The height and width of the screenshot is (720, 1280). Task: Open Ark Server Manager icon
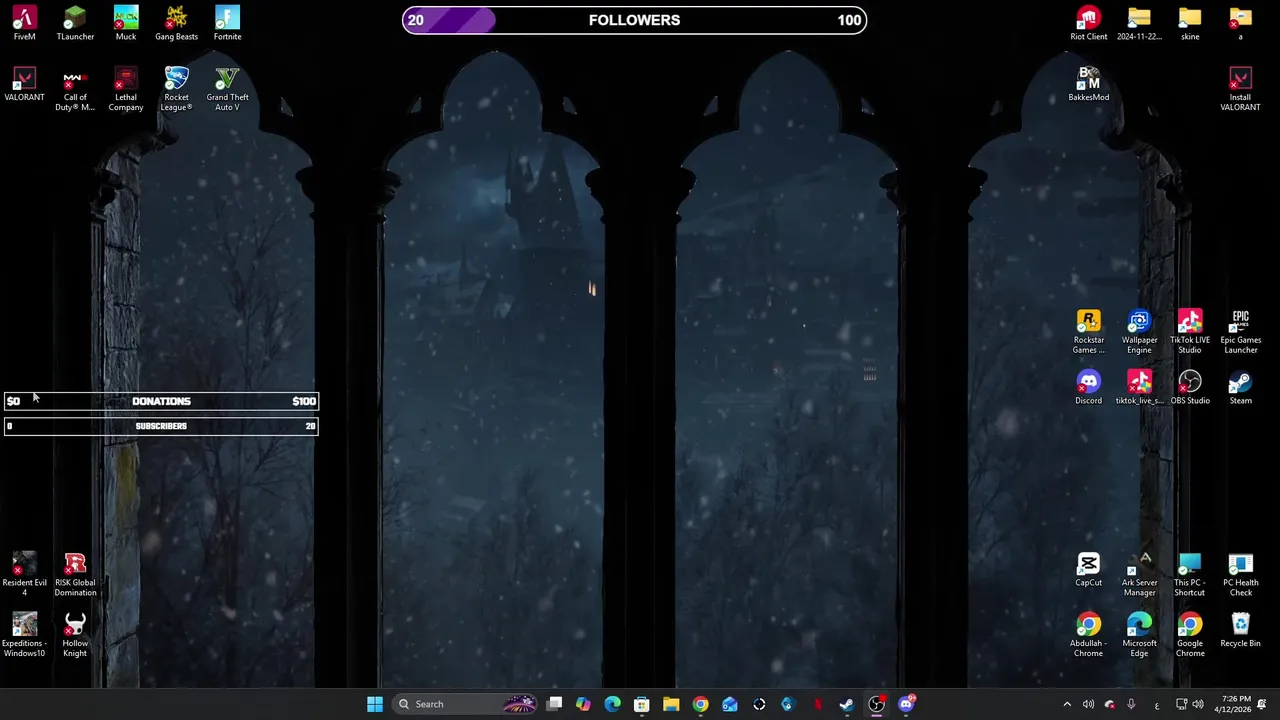(1139, 575)
